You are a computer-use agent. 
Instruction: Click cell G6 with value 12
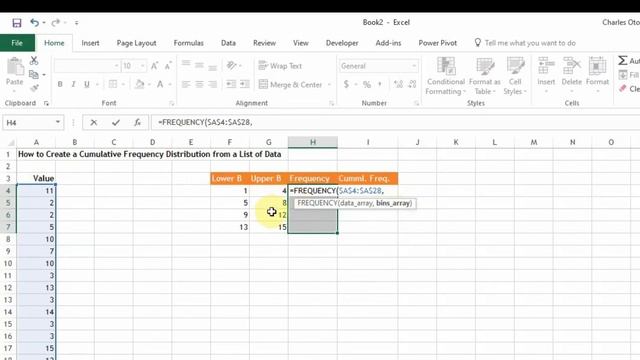(269, 215)
